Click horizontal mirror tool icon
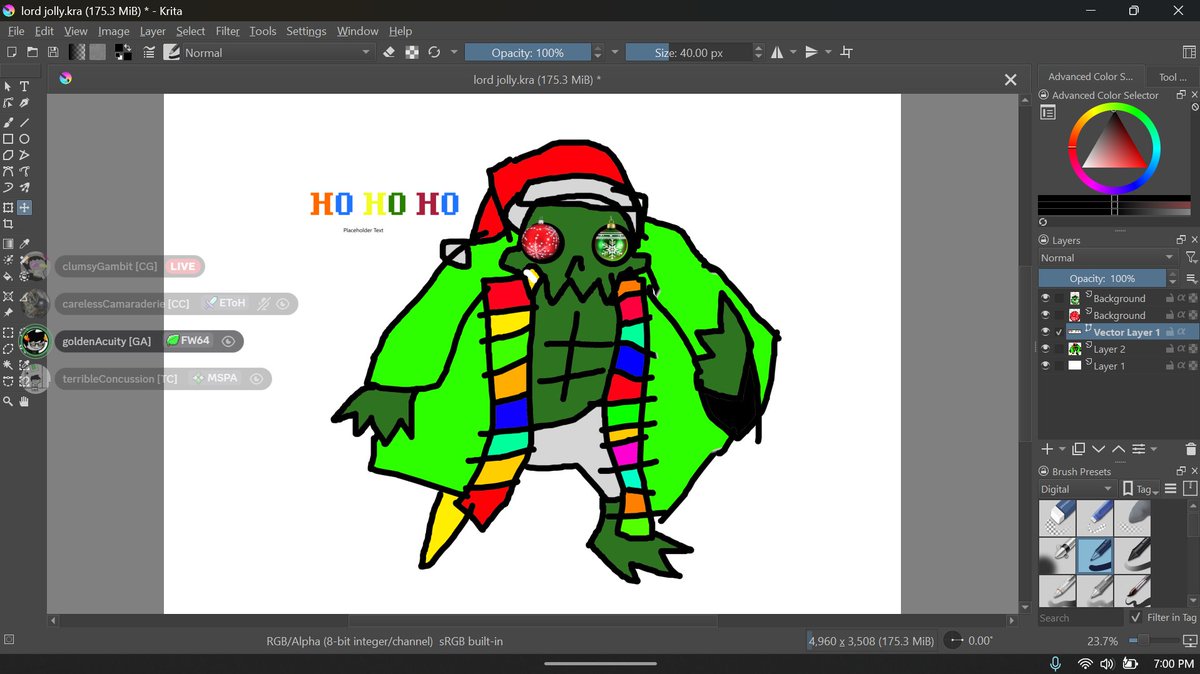The image size is (1200, 674). tap(777, 52)
